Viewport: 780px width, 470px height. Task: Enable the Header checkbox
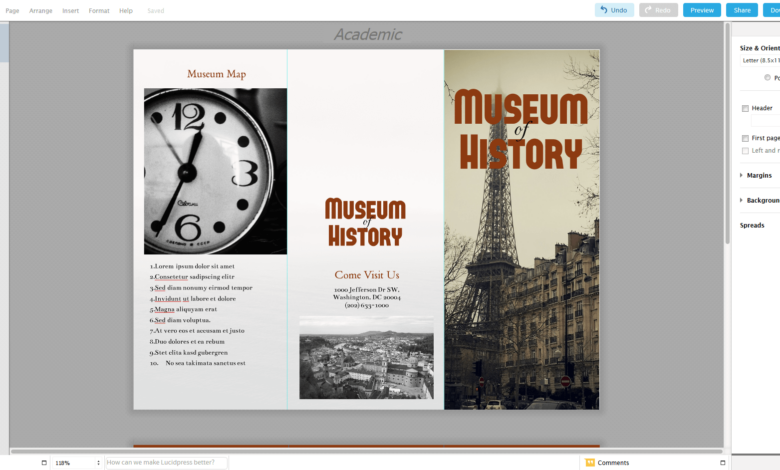(x=745, y=108)
